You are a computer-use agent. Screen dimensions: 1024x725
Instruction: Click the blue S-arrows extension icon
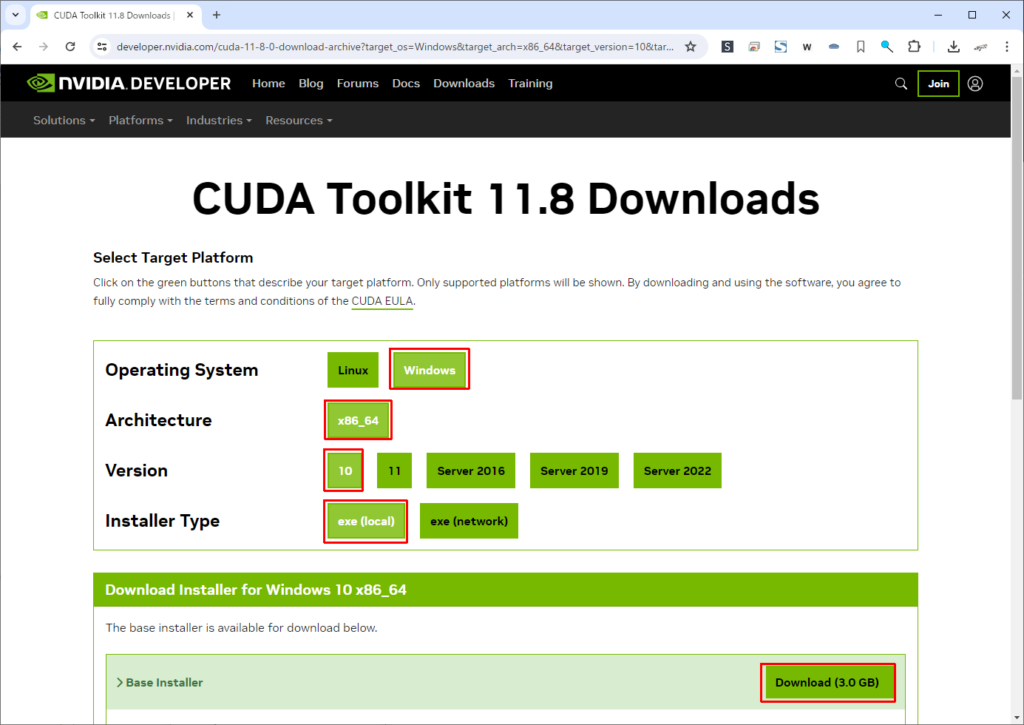(780, 46)
